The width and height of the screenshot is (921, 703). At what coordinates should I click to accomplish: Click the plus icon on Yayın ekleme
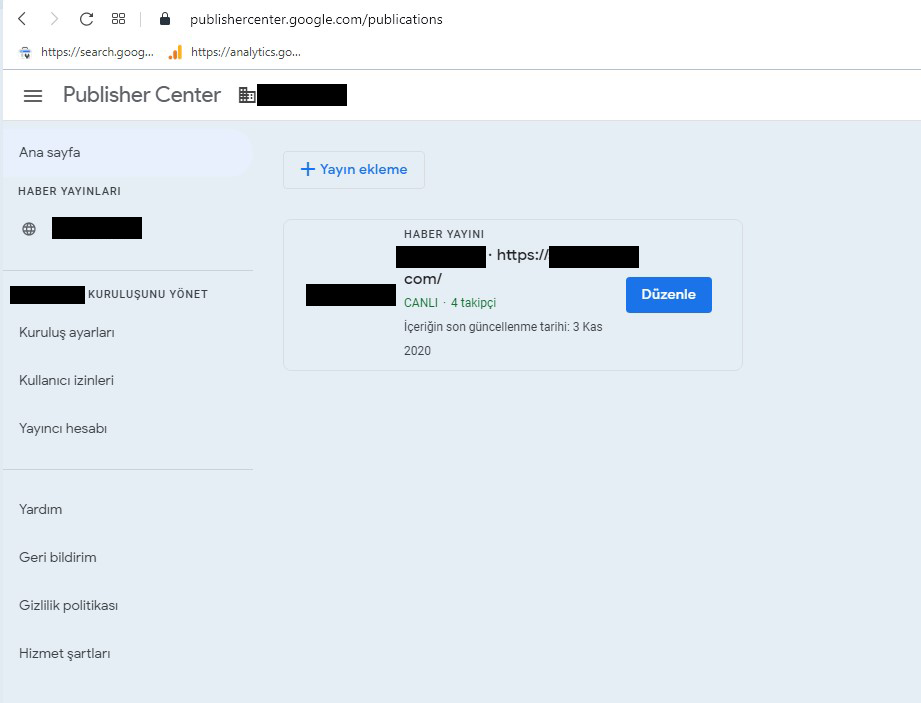coord(308,169)
